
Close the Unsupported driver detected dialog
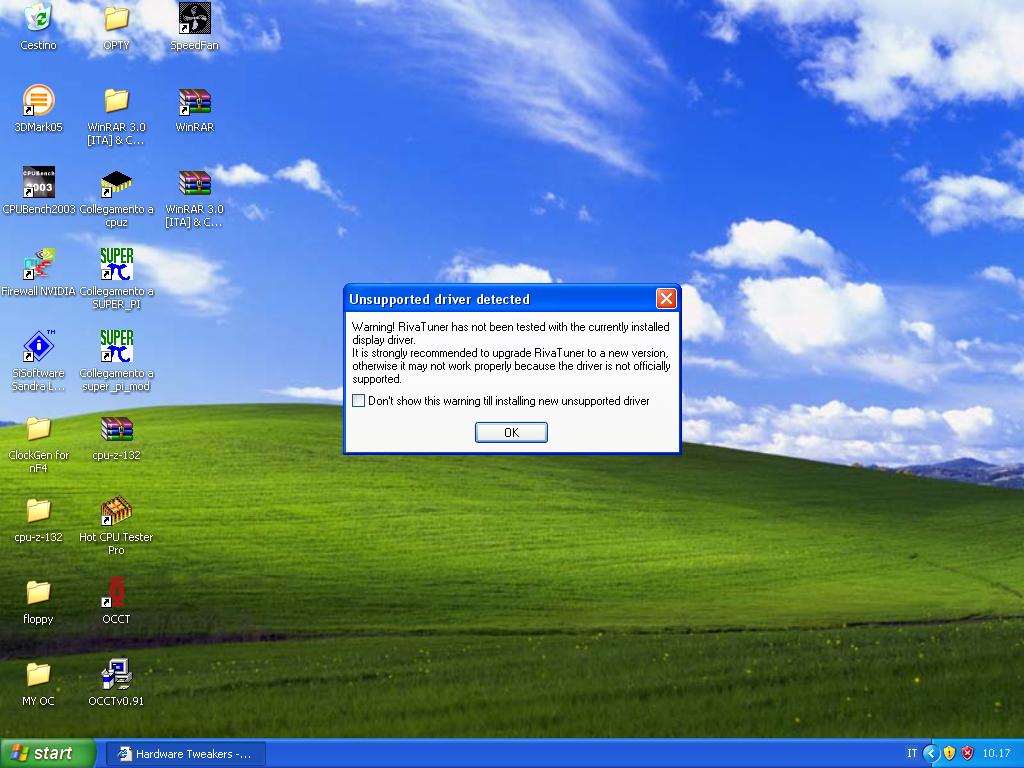point(666,299)
